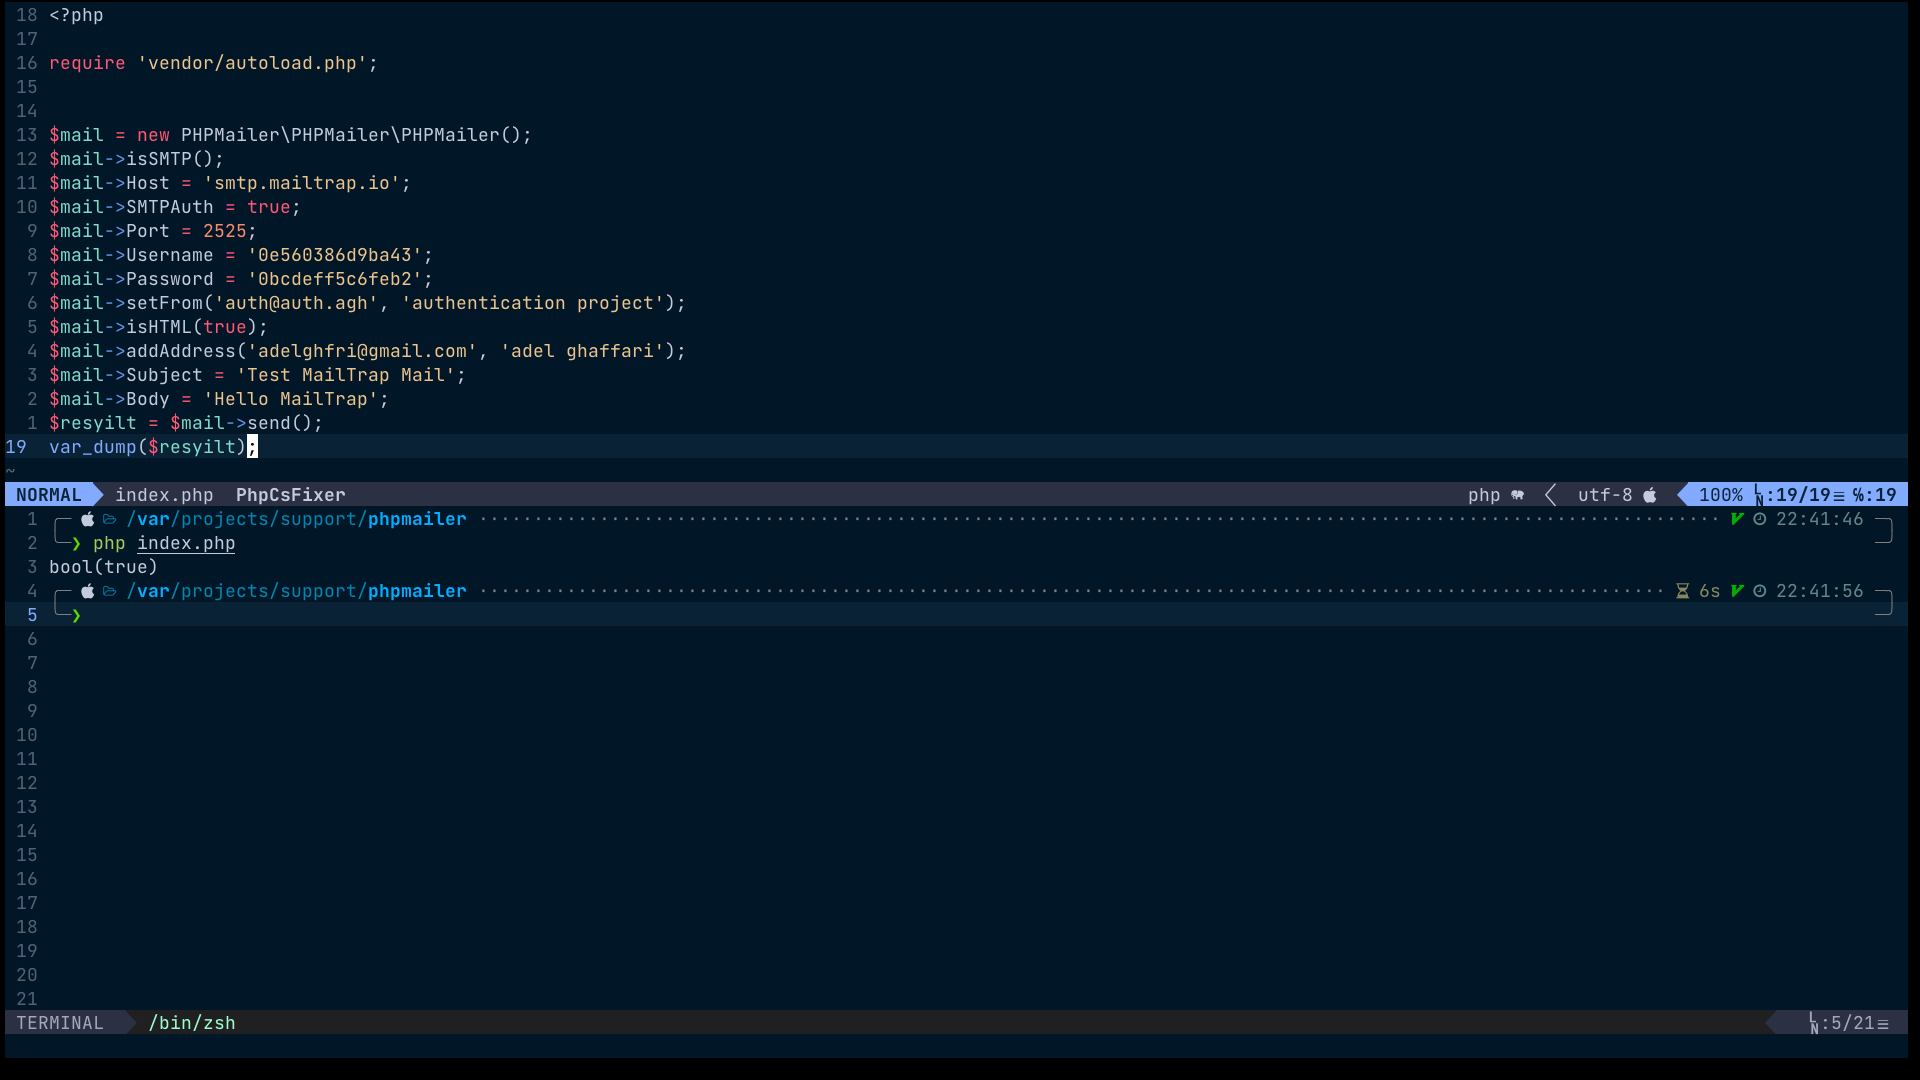
Task: Click the index.php filename in statusline
Action: pyautogui.click(x=164, y=495)
